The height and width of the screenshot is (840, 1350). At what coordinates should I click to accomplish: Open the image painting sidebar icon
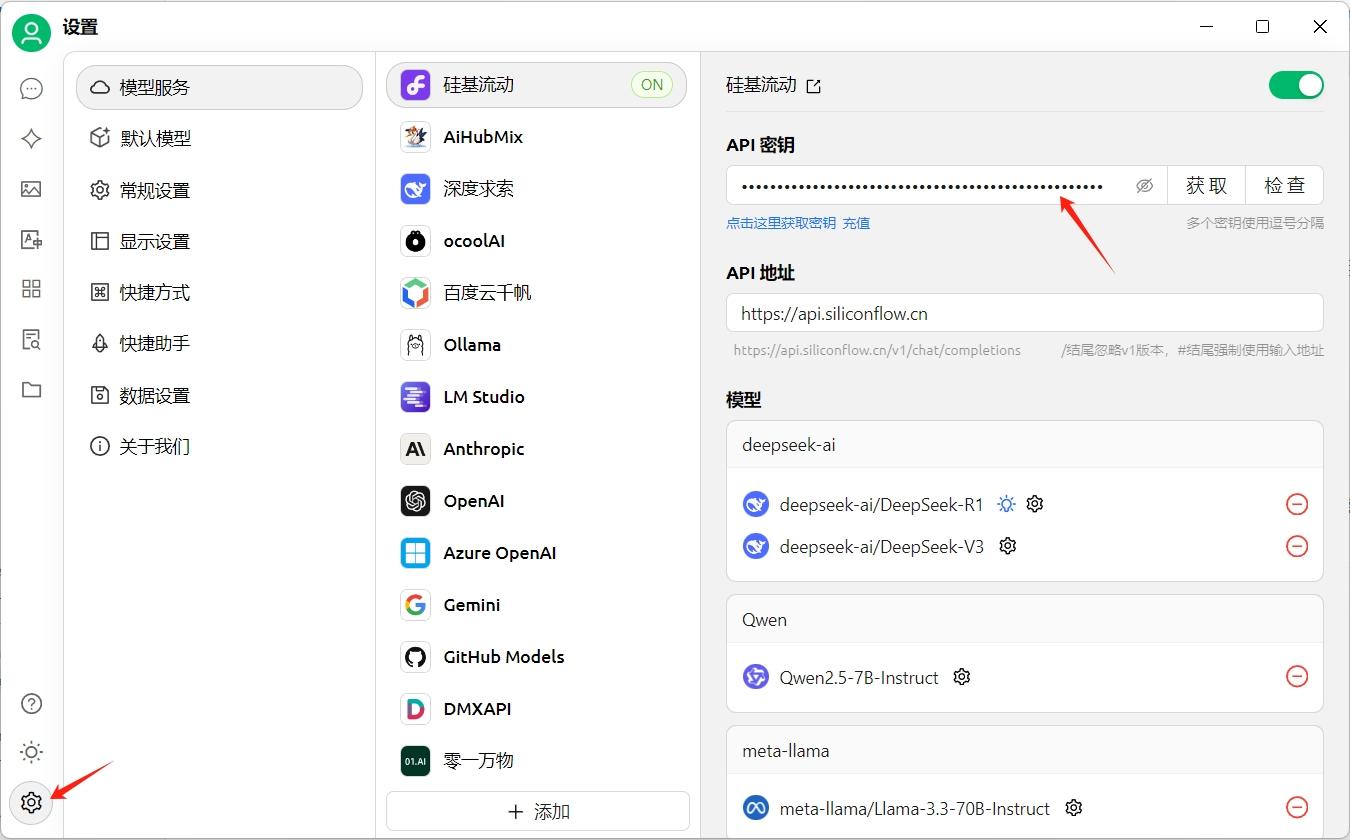[31, 189]
